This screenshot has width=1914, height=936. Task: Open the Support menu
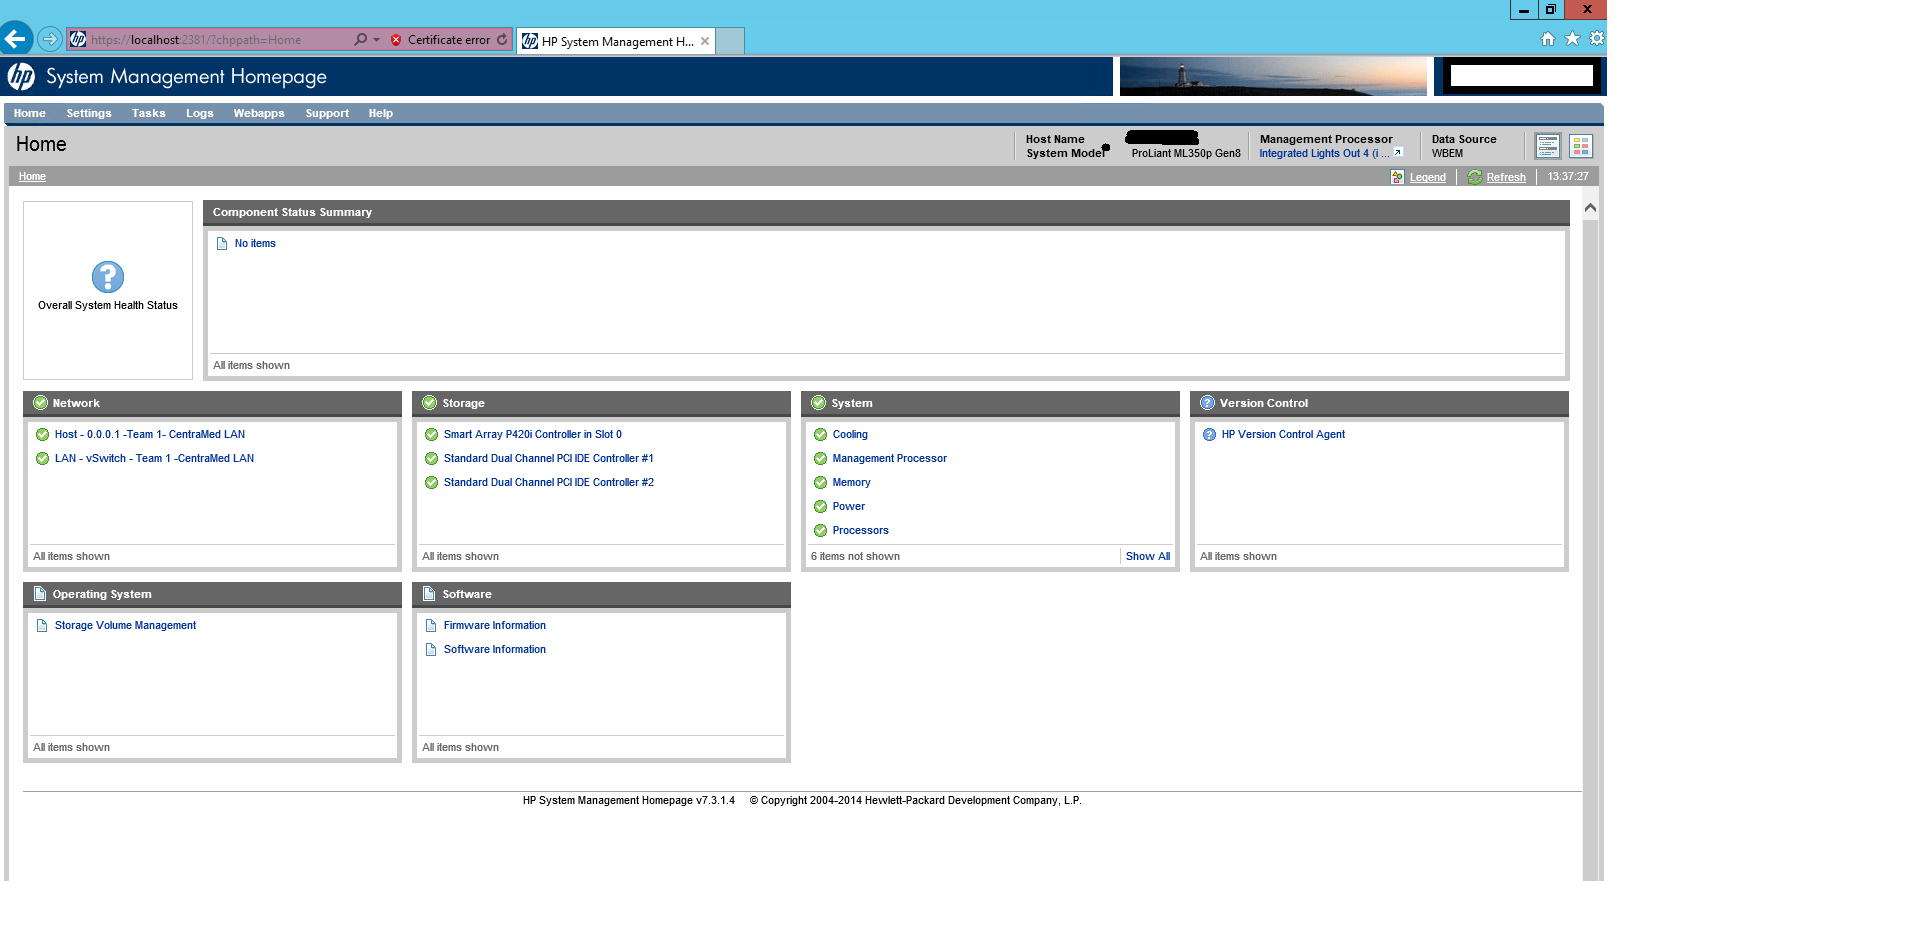[327, 113]
